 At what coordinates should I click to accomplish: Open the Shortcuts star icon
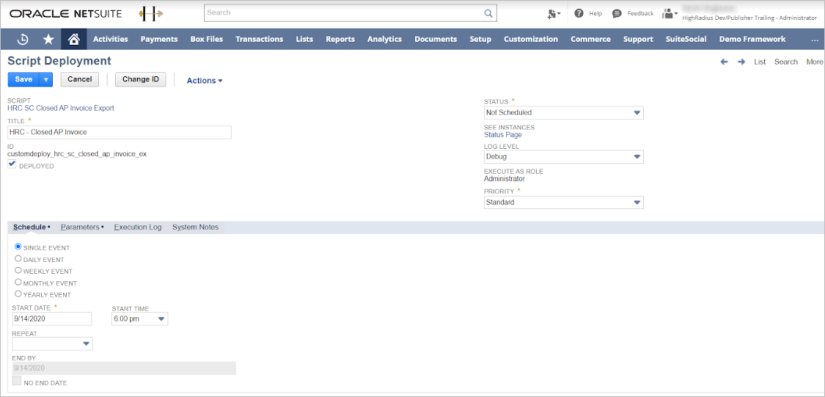[48, 39]
